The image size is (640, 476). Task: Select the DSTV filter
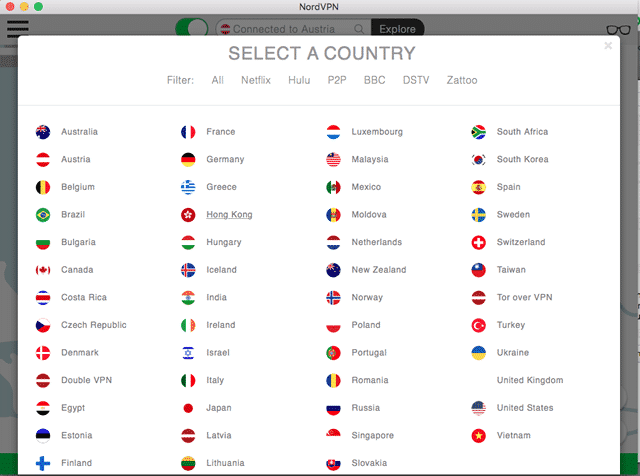pos(416,80)
